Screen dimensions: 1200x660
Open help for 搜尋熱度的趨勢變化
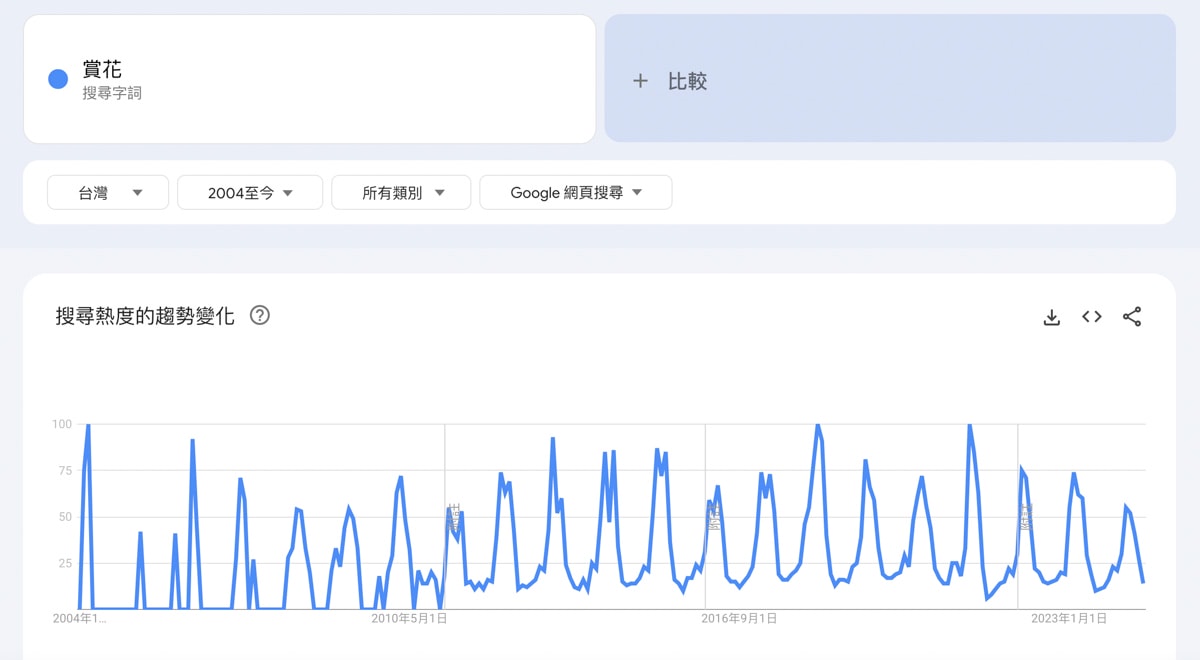pos(260,316)
